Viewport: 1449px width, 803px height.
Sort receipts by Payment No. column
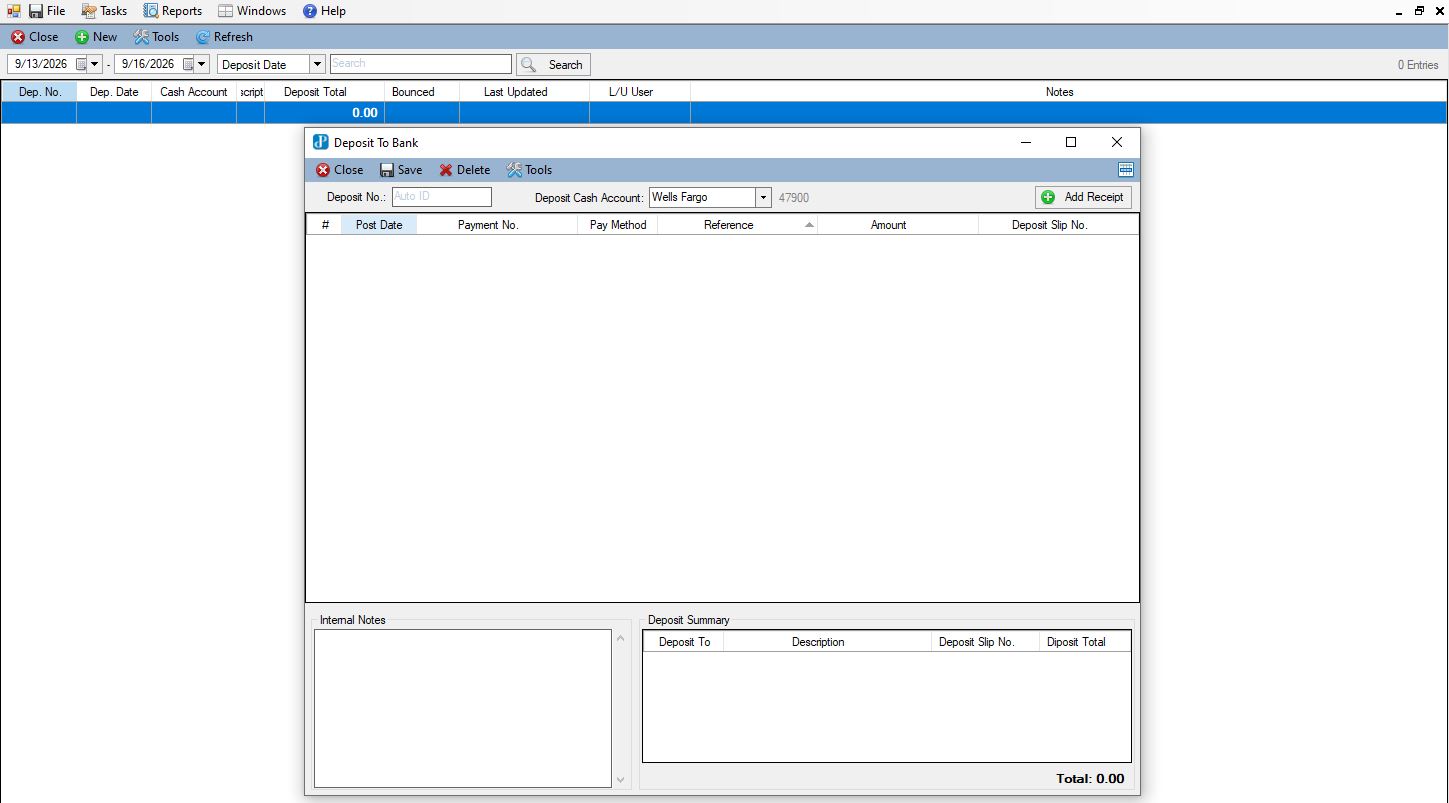(x=497, y=225)
